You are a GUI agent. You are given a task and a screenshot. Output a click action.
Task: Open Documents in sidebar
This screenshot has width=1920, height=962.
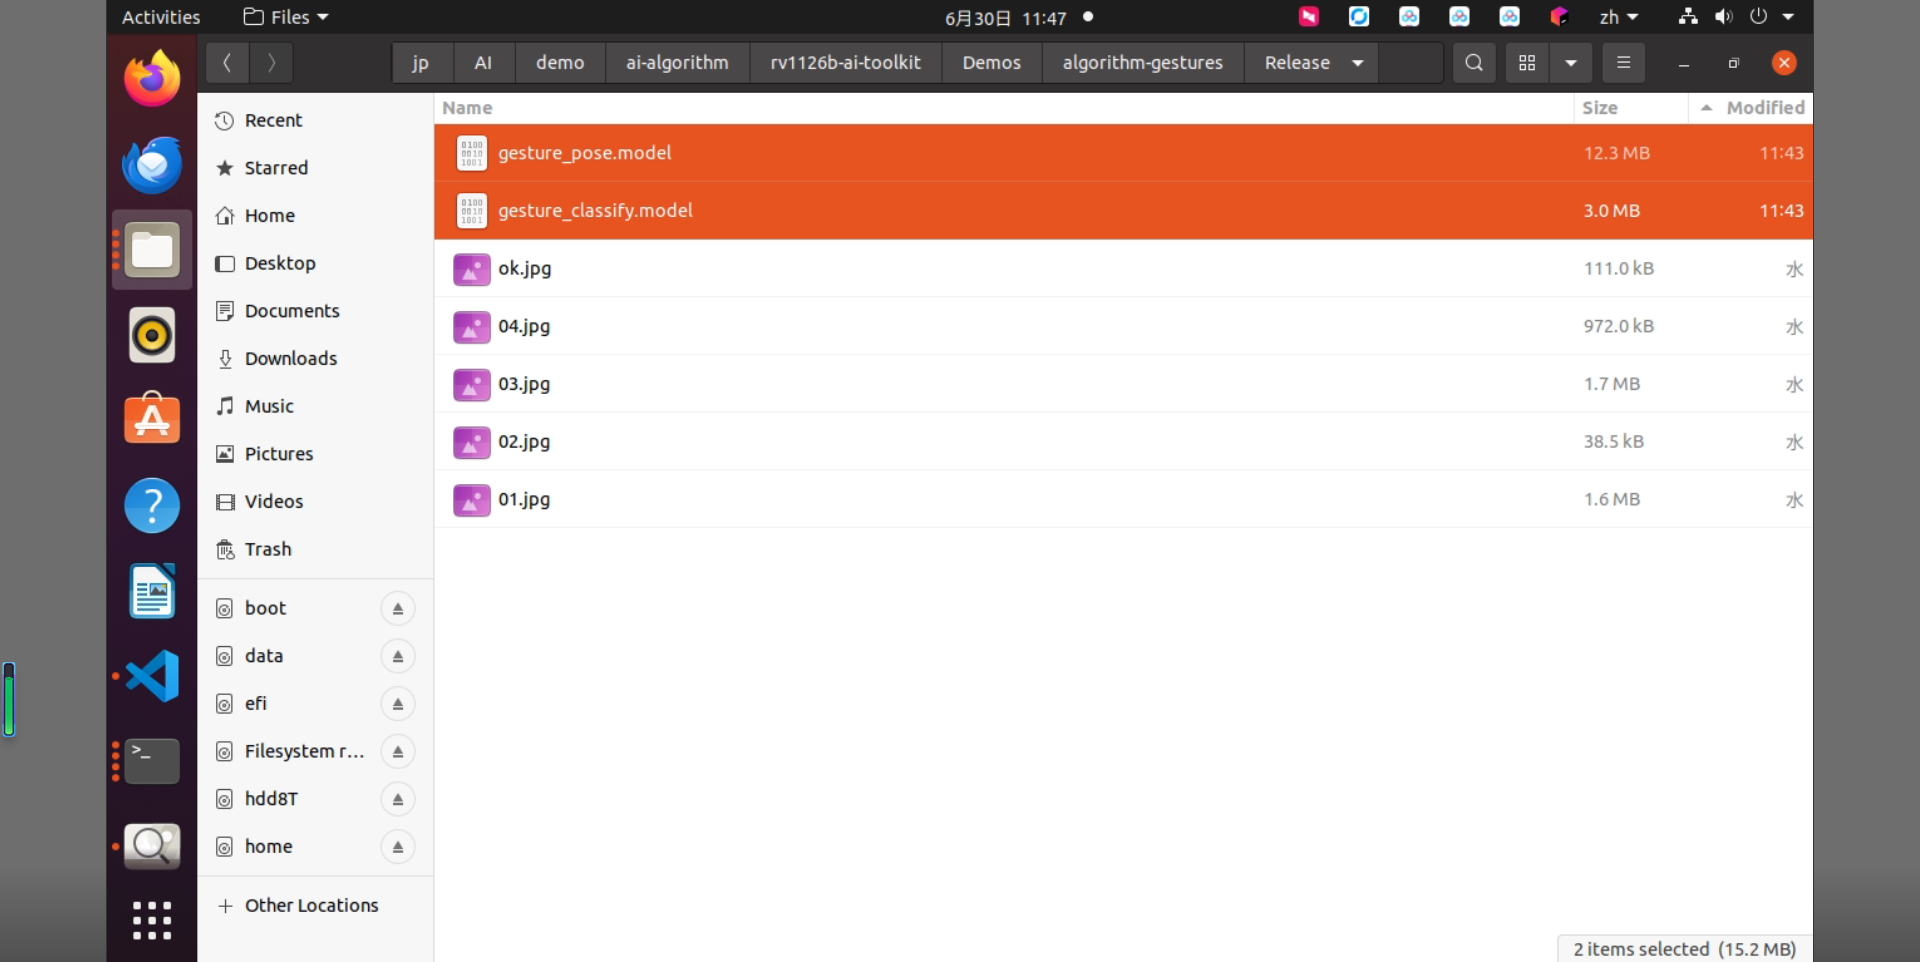[x=315, y=311]
